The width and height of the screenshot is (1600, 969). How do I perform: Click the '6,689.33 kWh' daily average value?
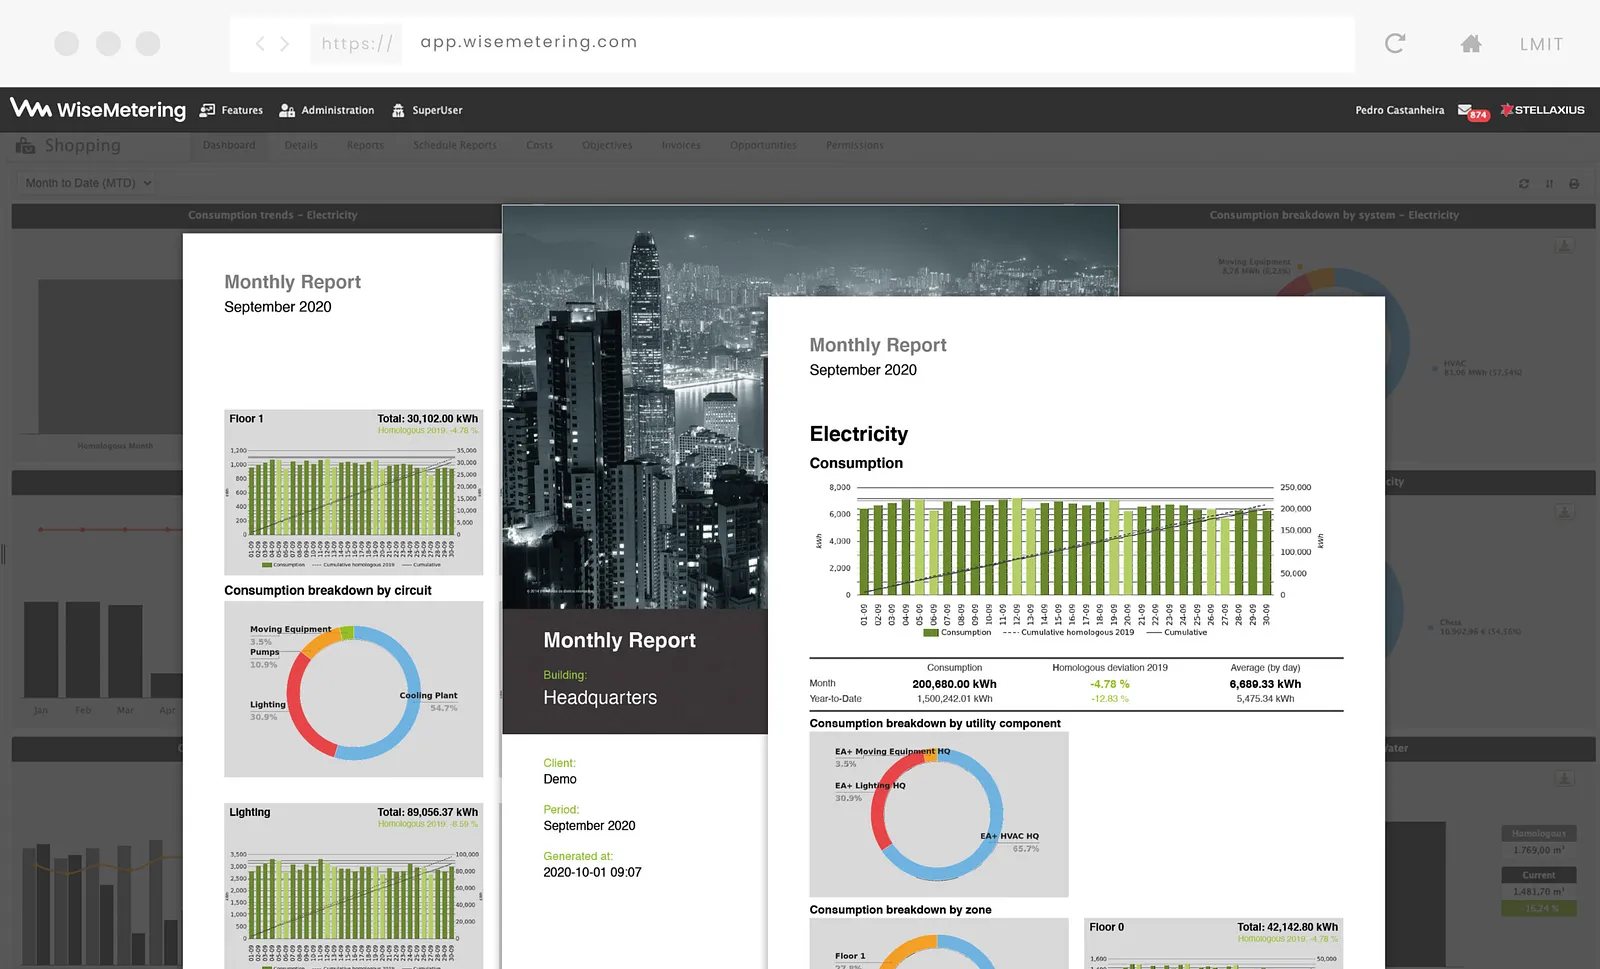(1265, 684)
